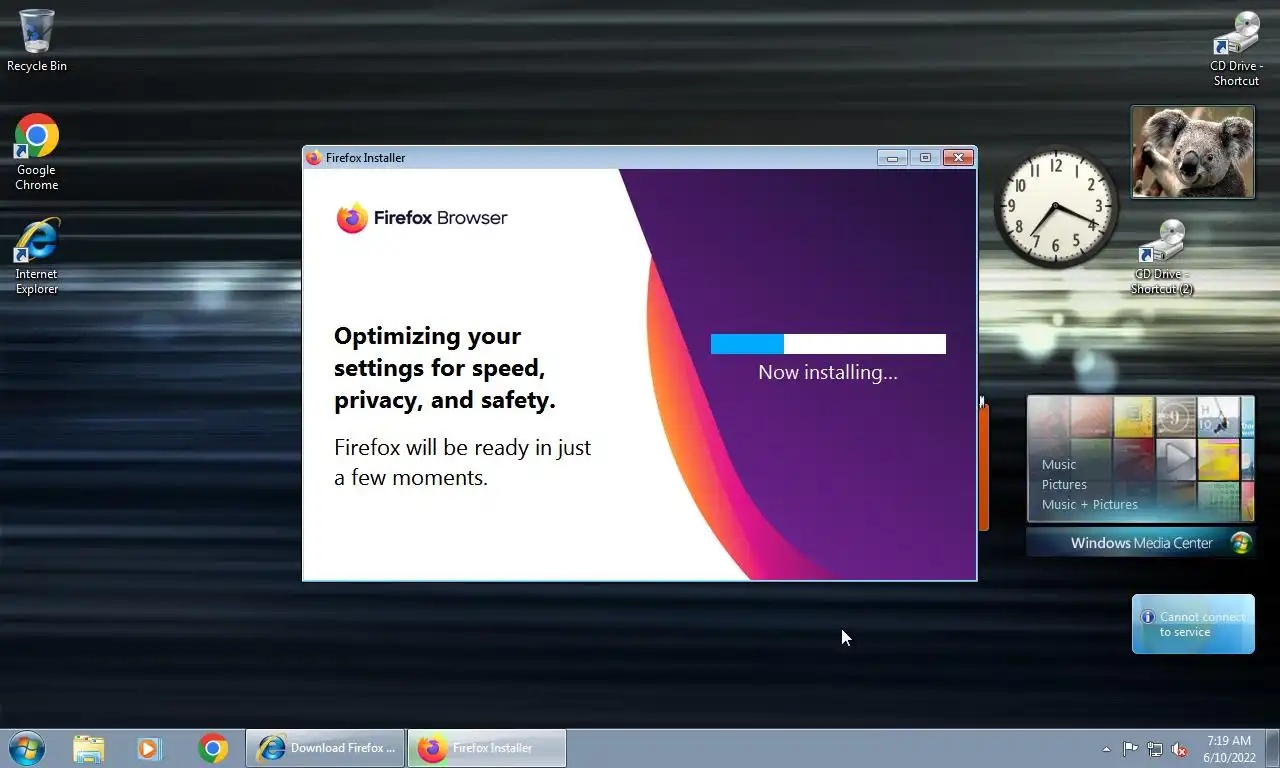Switch to Firefox Installer taskbar button
This screenshot has width=1280, height=768.
tap(487, 748)
